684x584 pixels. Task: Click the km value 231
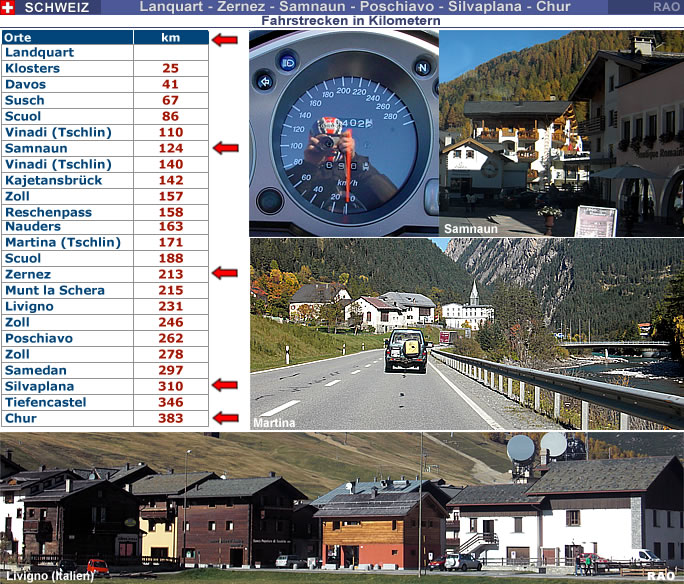click(x=171, y=306)
